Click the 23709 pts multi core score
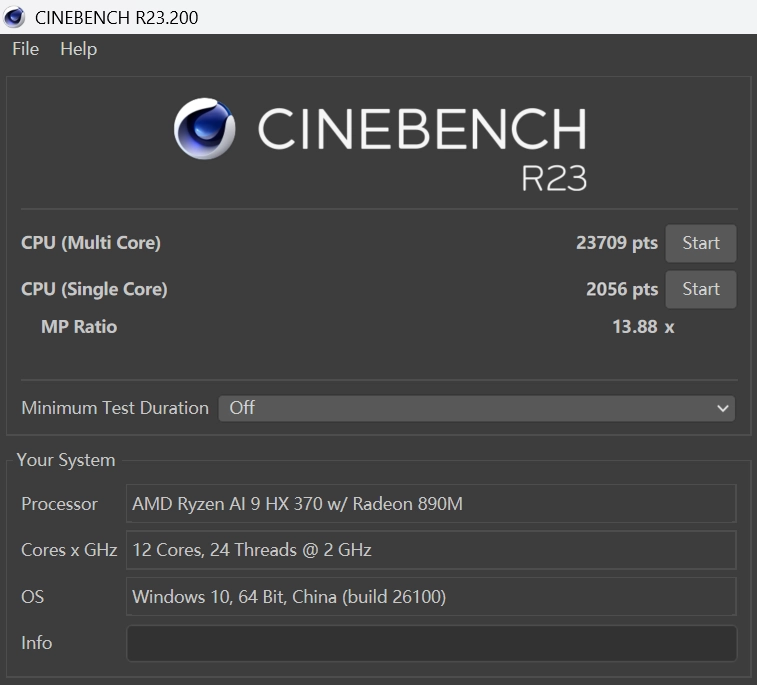757x685 pixels. click(616, 243)
